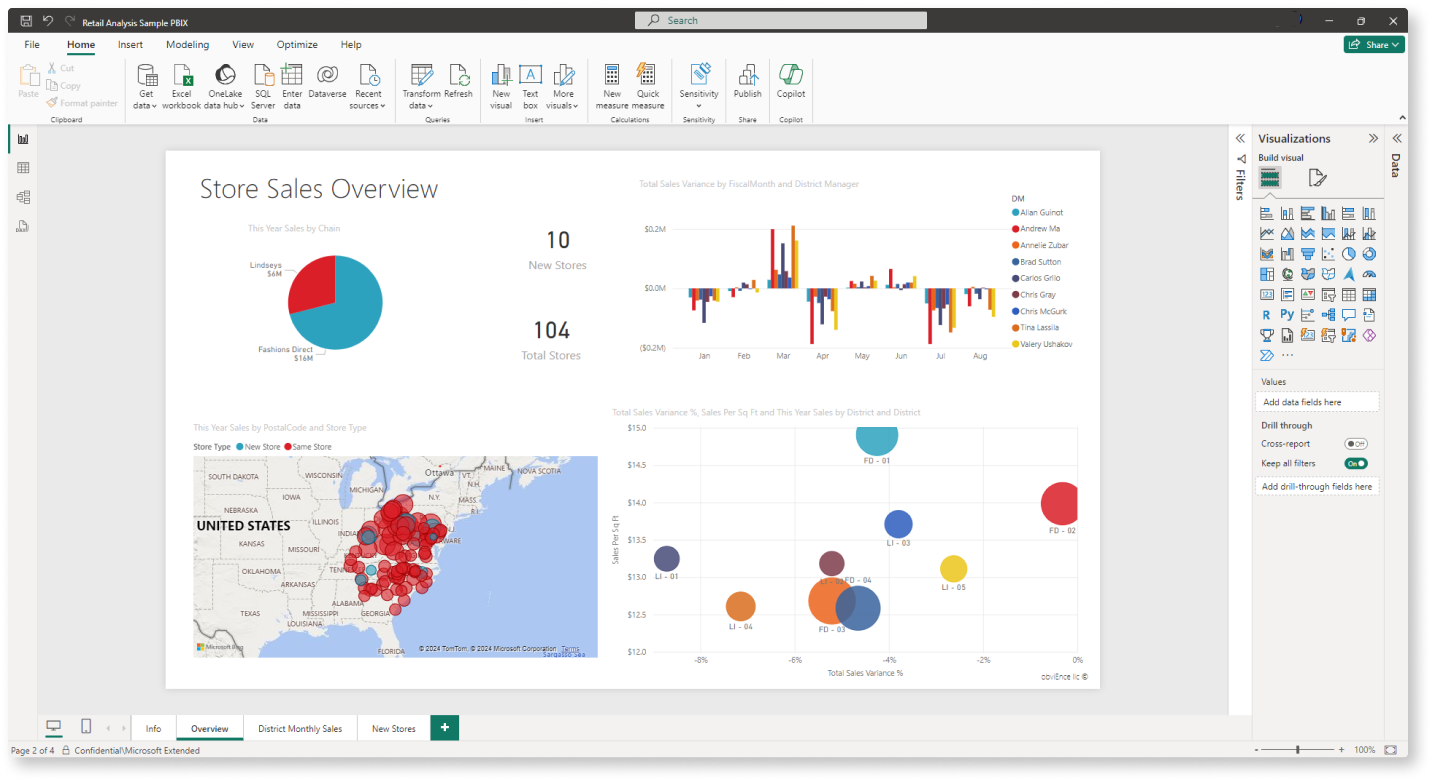Image resolution: width=1432 pixels, height=782 pixels.
Task: Select the Donut chart visualization
Action: pyautogui.click(x=1370, y=254)
